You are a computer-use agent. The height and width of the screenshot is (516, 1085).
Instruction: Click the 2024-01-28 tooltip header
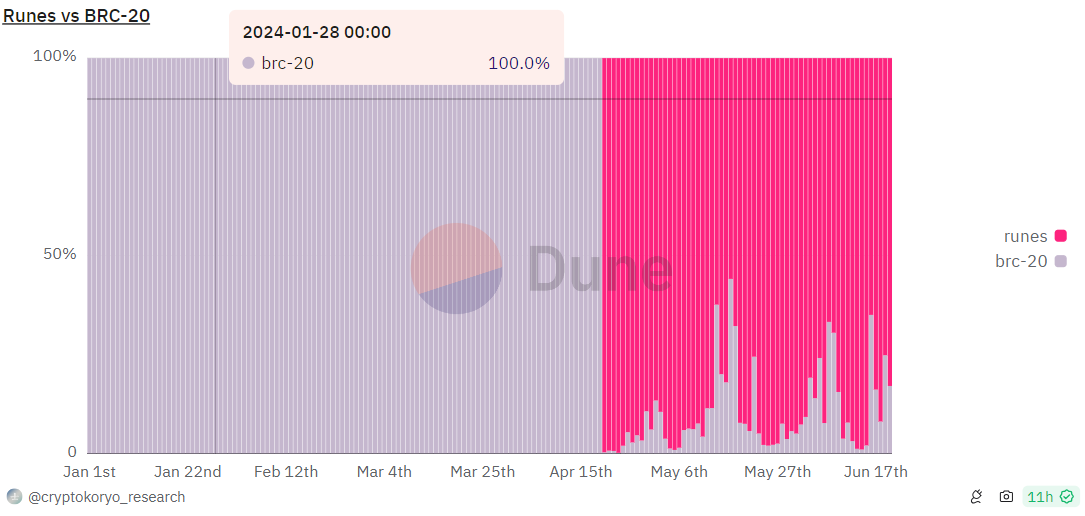click(x=317, y=32)
